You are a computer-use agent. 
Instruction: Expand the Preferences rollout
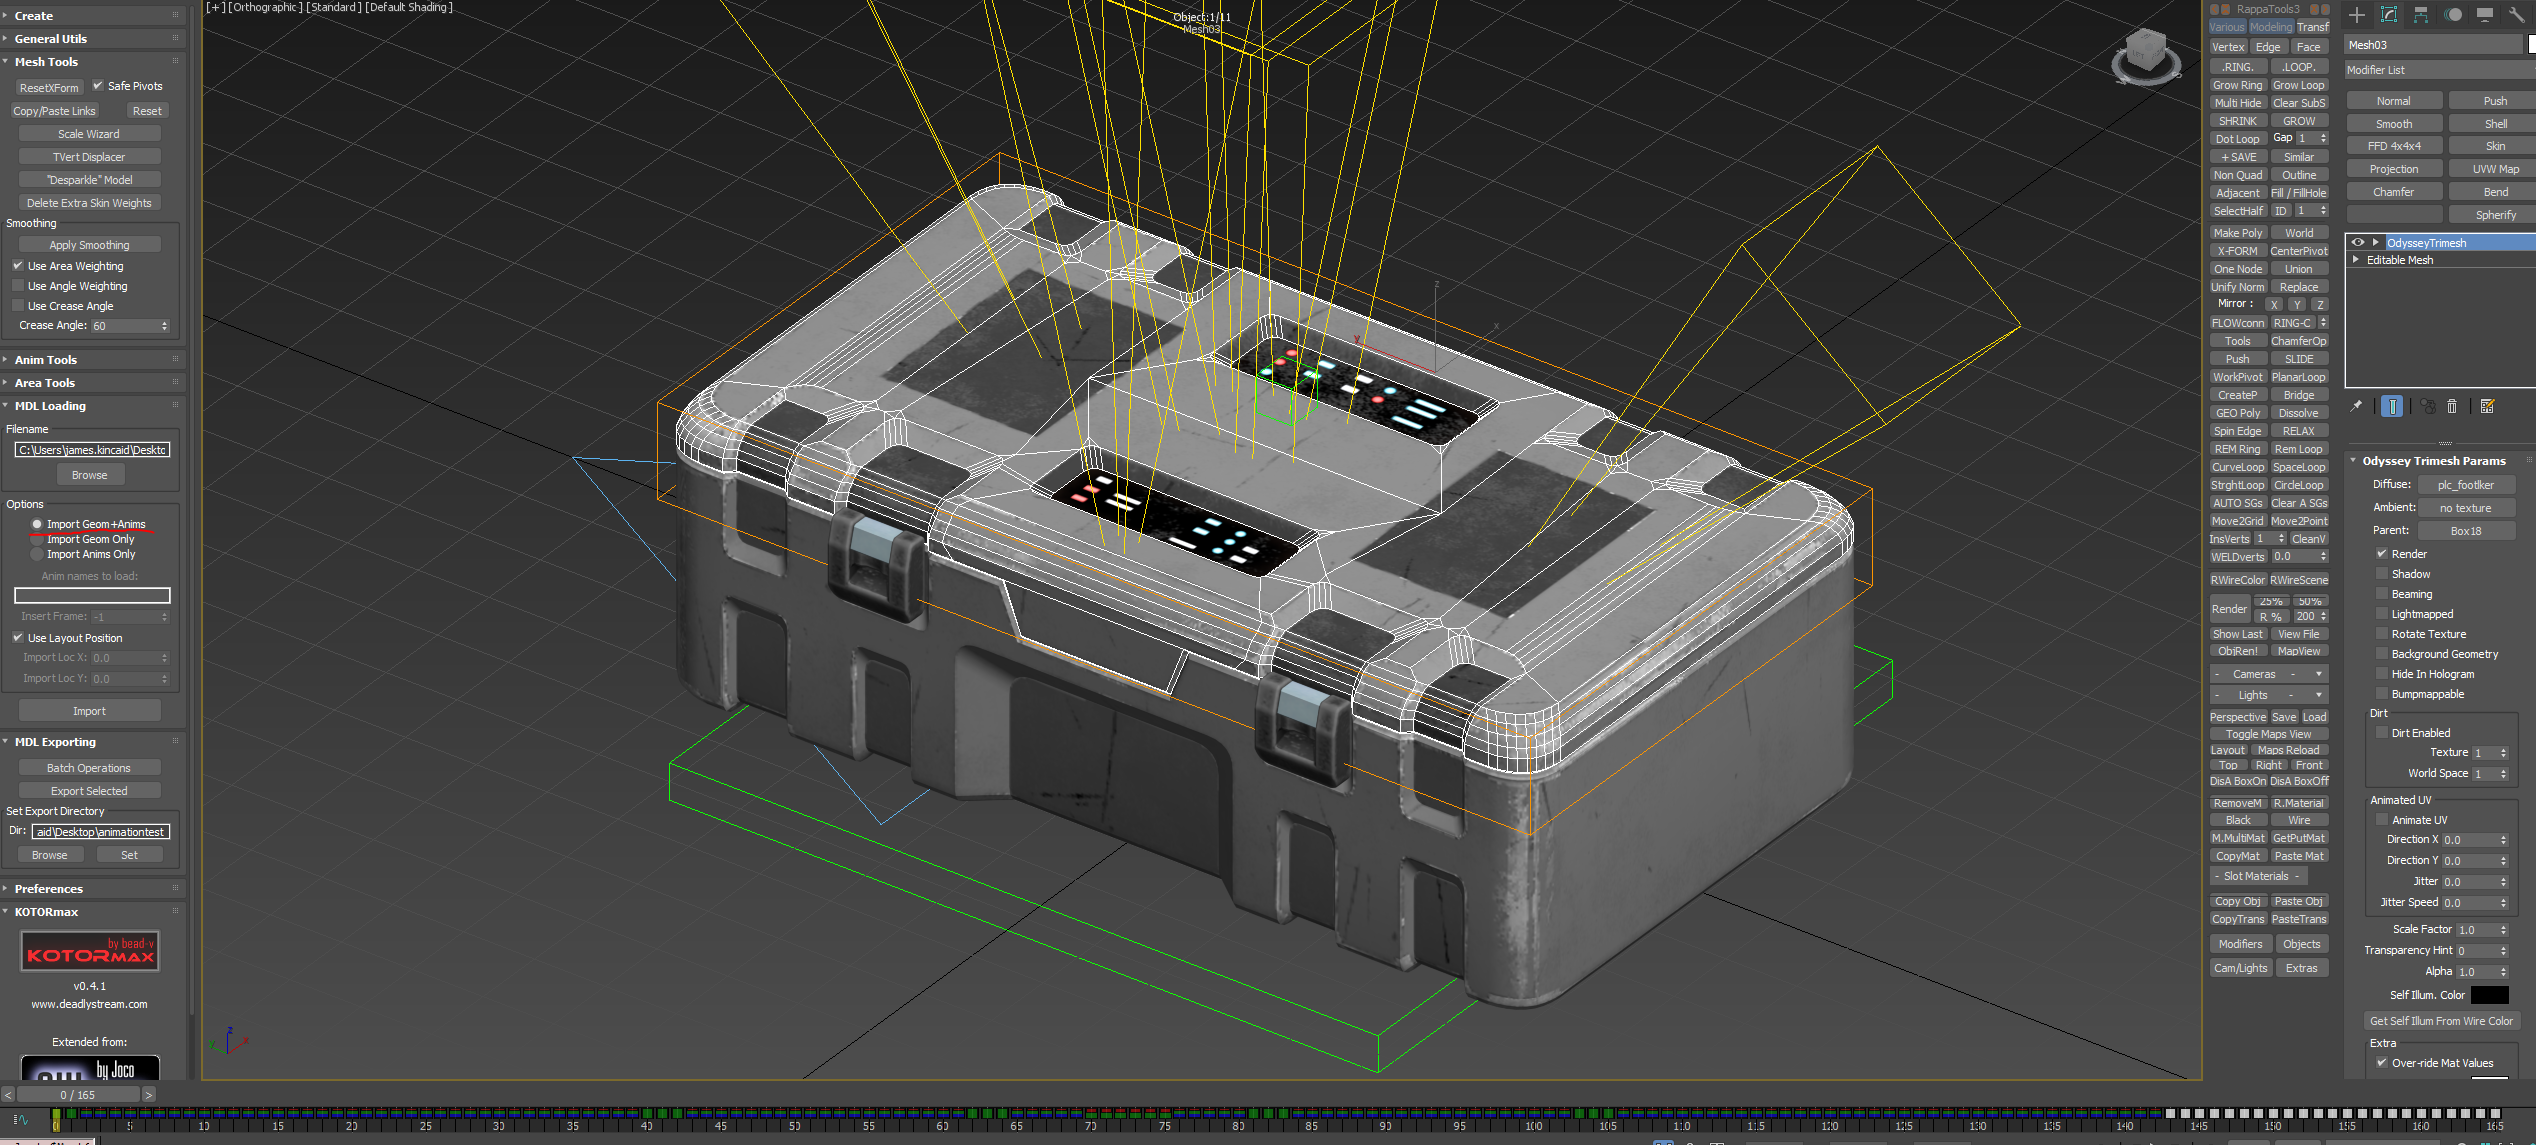pos(92,889)
